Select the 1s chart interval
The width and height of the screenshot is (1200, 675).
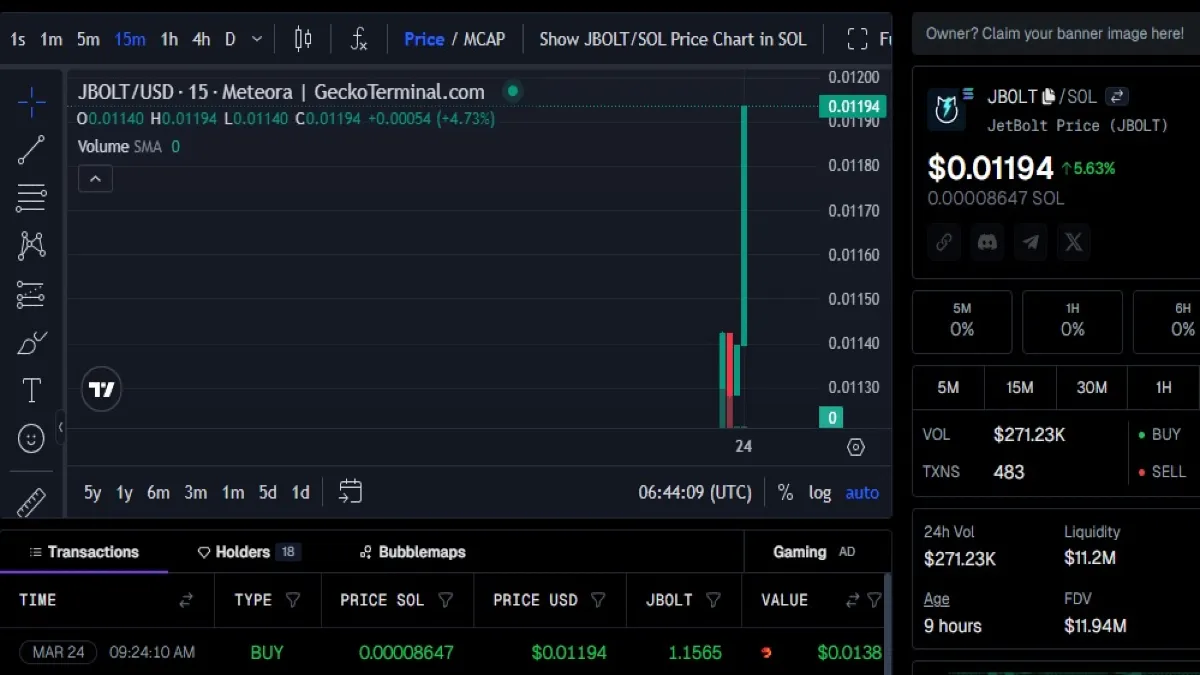[x=18, y=39]
